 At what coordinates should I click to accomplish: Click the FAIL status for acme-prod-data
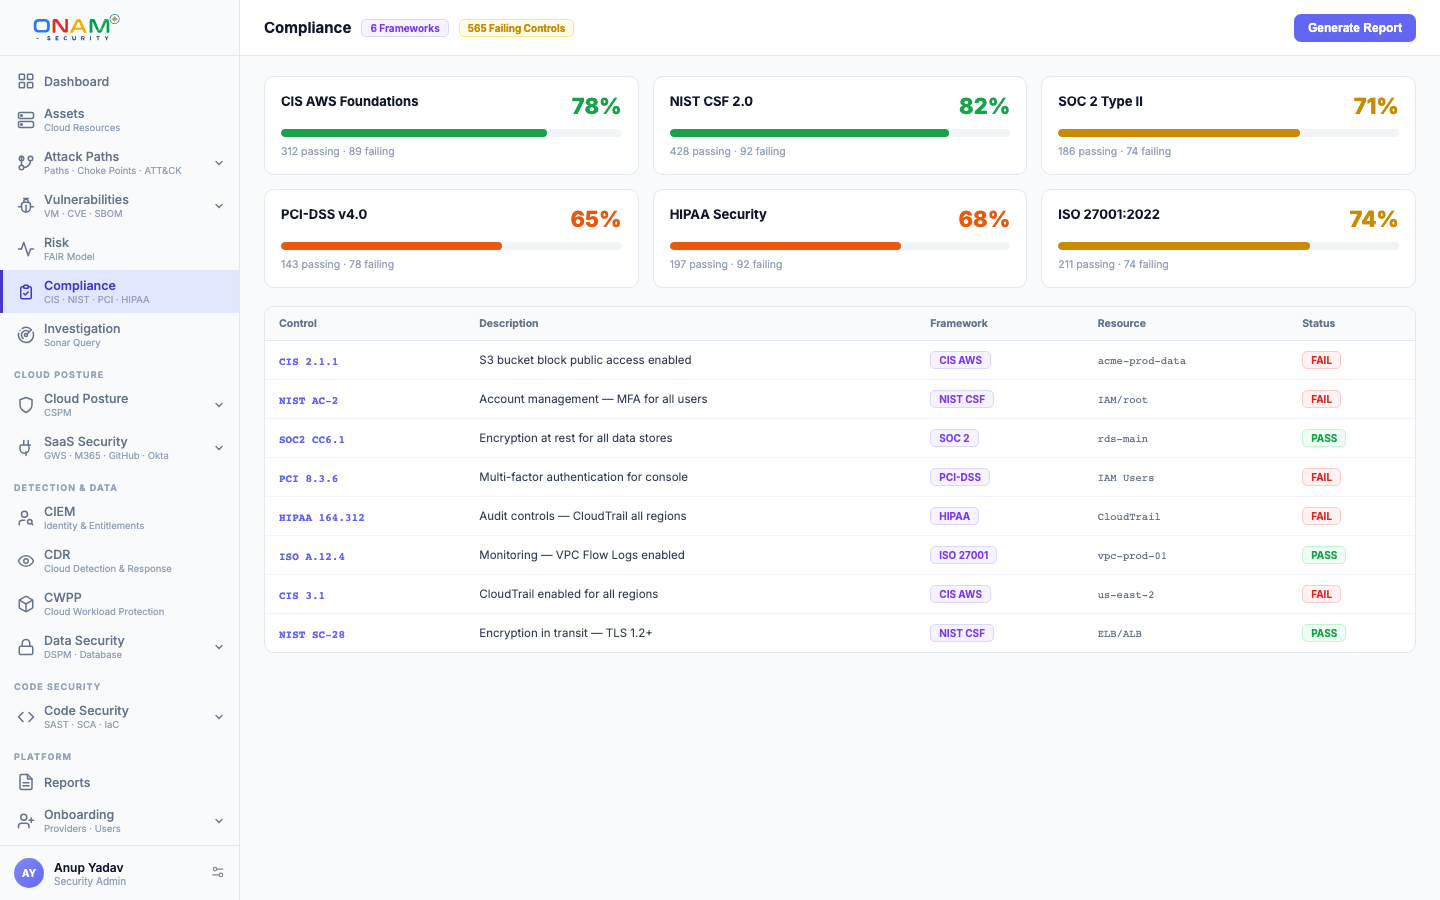(x=1321, y=360)
